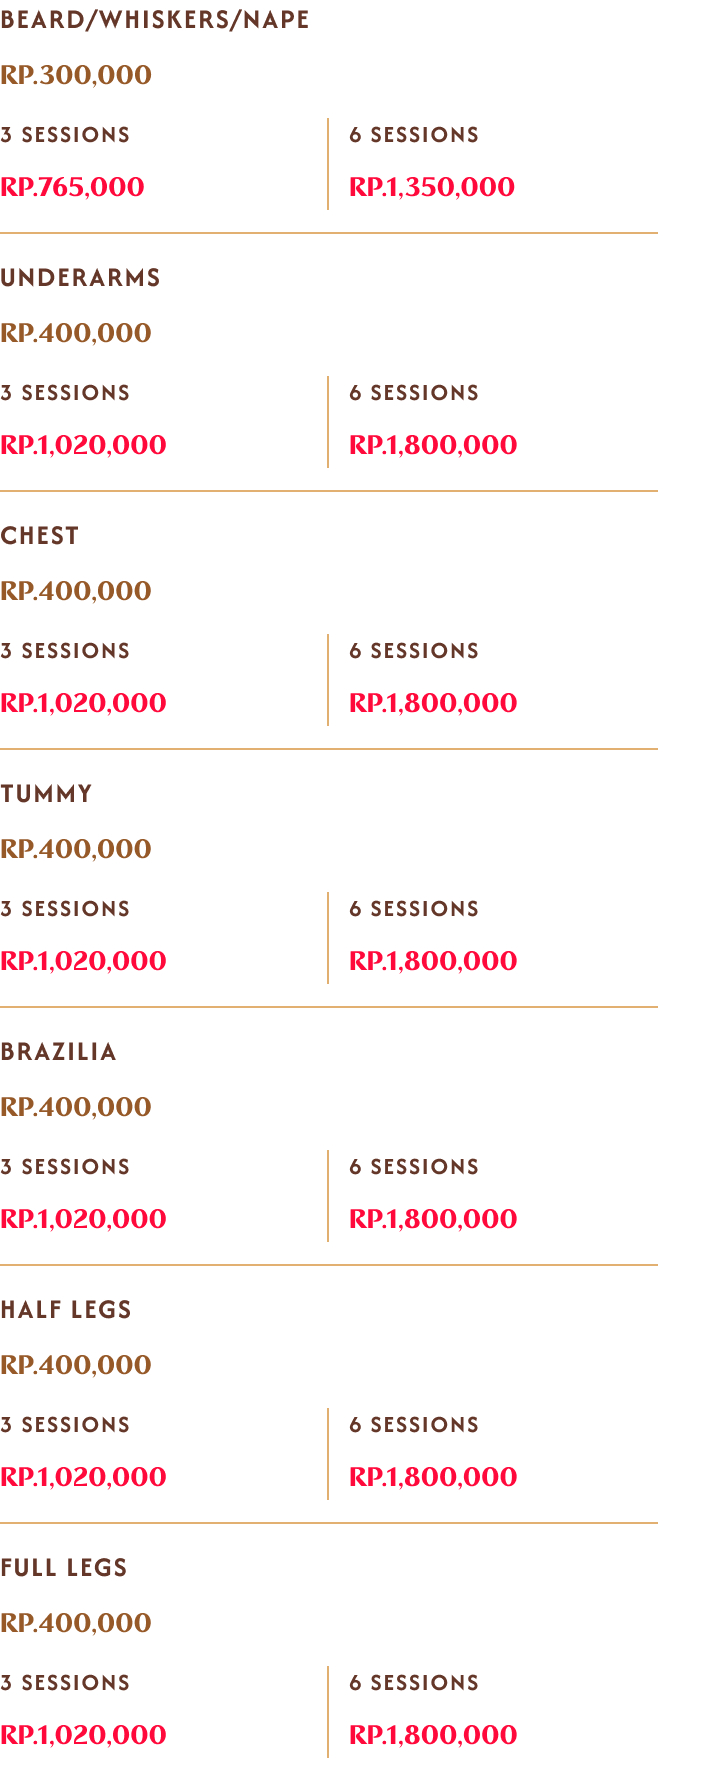
Task: Click the Tummy heading
Action: tap(46, 794)
